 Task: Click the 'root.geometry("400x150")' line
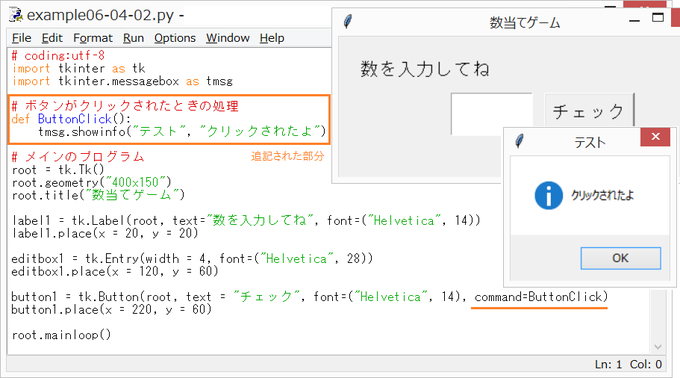[x=92, y=182]
